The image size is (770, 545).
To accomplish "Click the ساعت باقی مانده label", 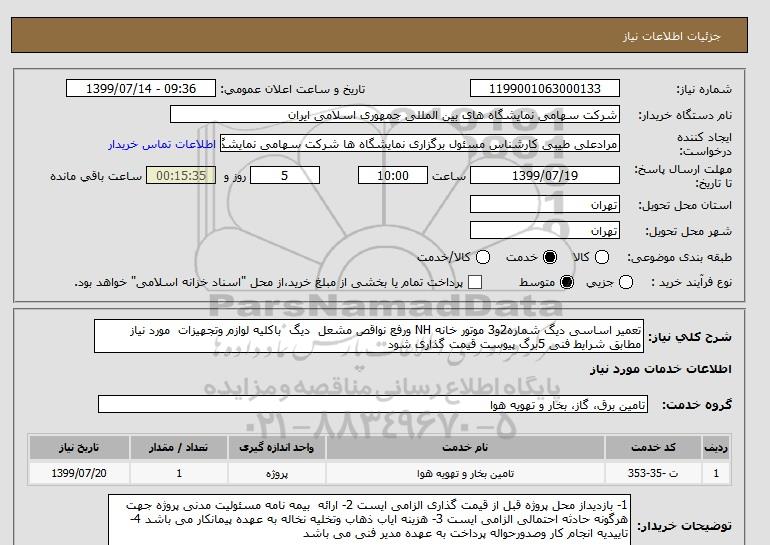I will point(96,176).
